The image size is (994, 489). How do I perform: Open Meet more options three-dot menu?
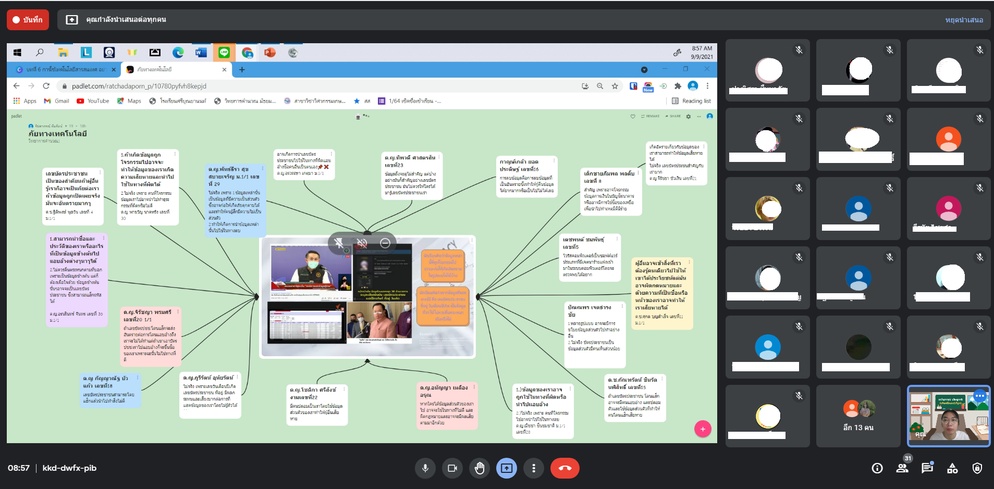click(534, 468)
